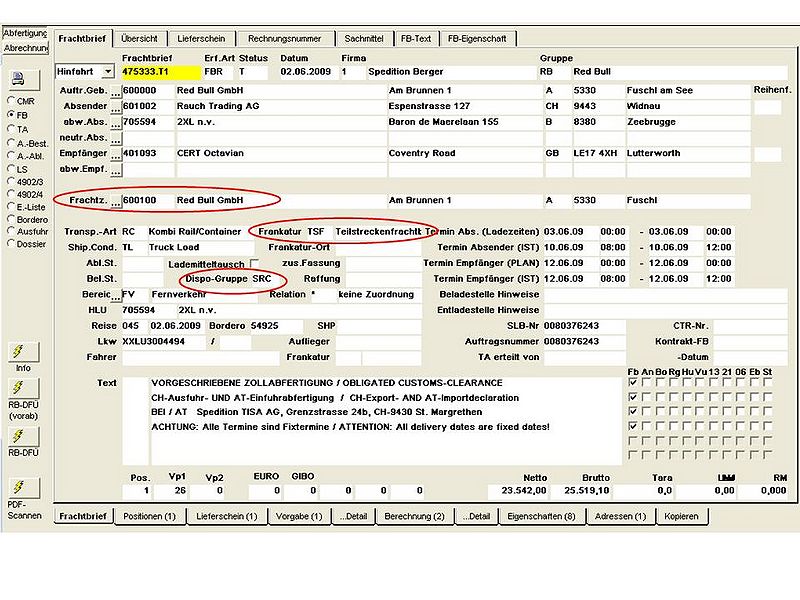The width and height of the screenshot is (800, 600).
Task: Click the PDF-Scannen lightning icon
Action: pyautogui.click(x=23, y=487)
